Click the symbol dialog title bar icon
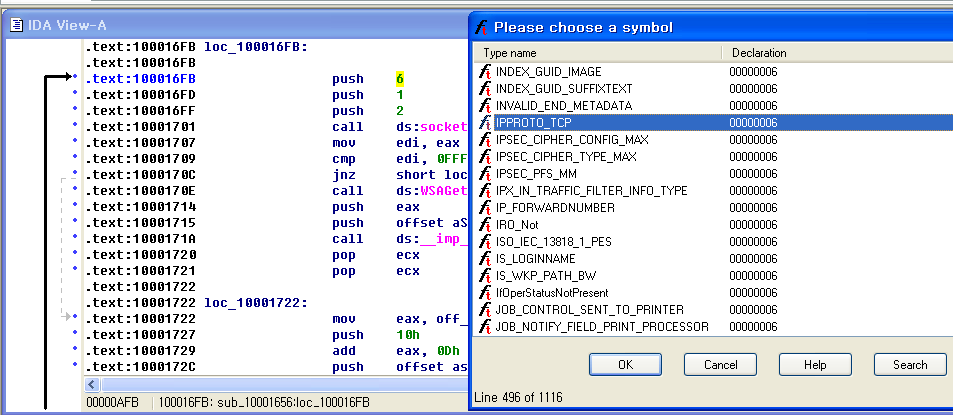 pos(481,27)
